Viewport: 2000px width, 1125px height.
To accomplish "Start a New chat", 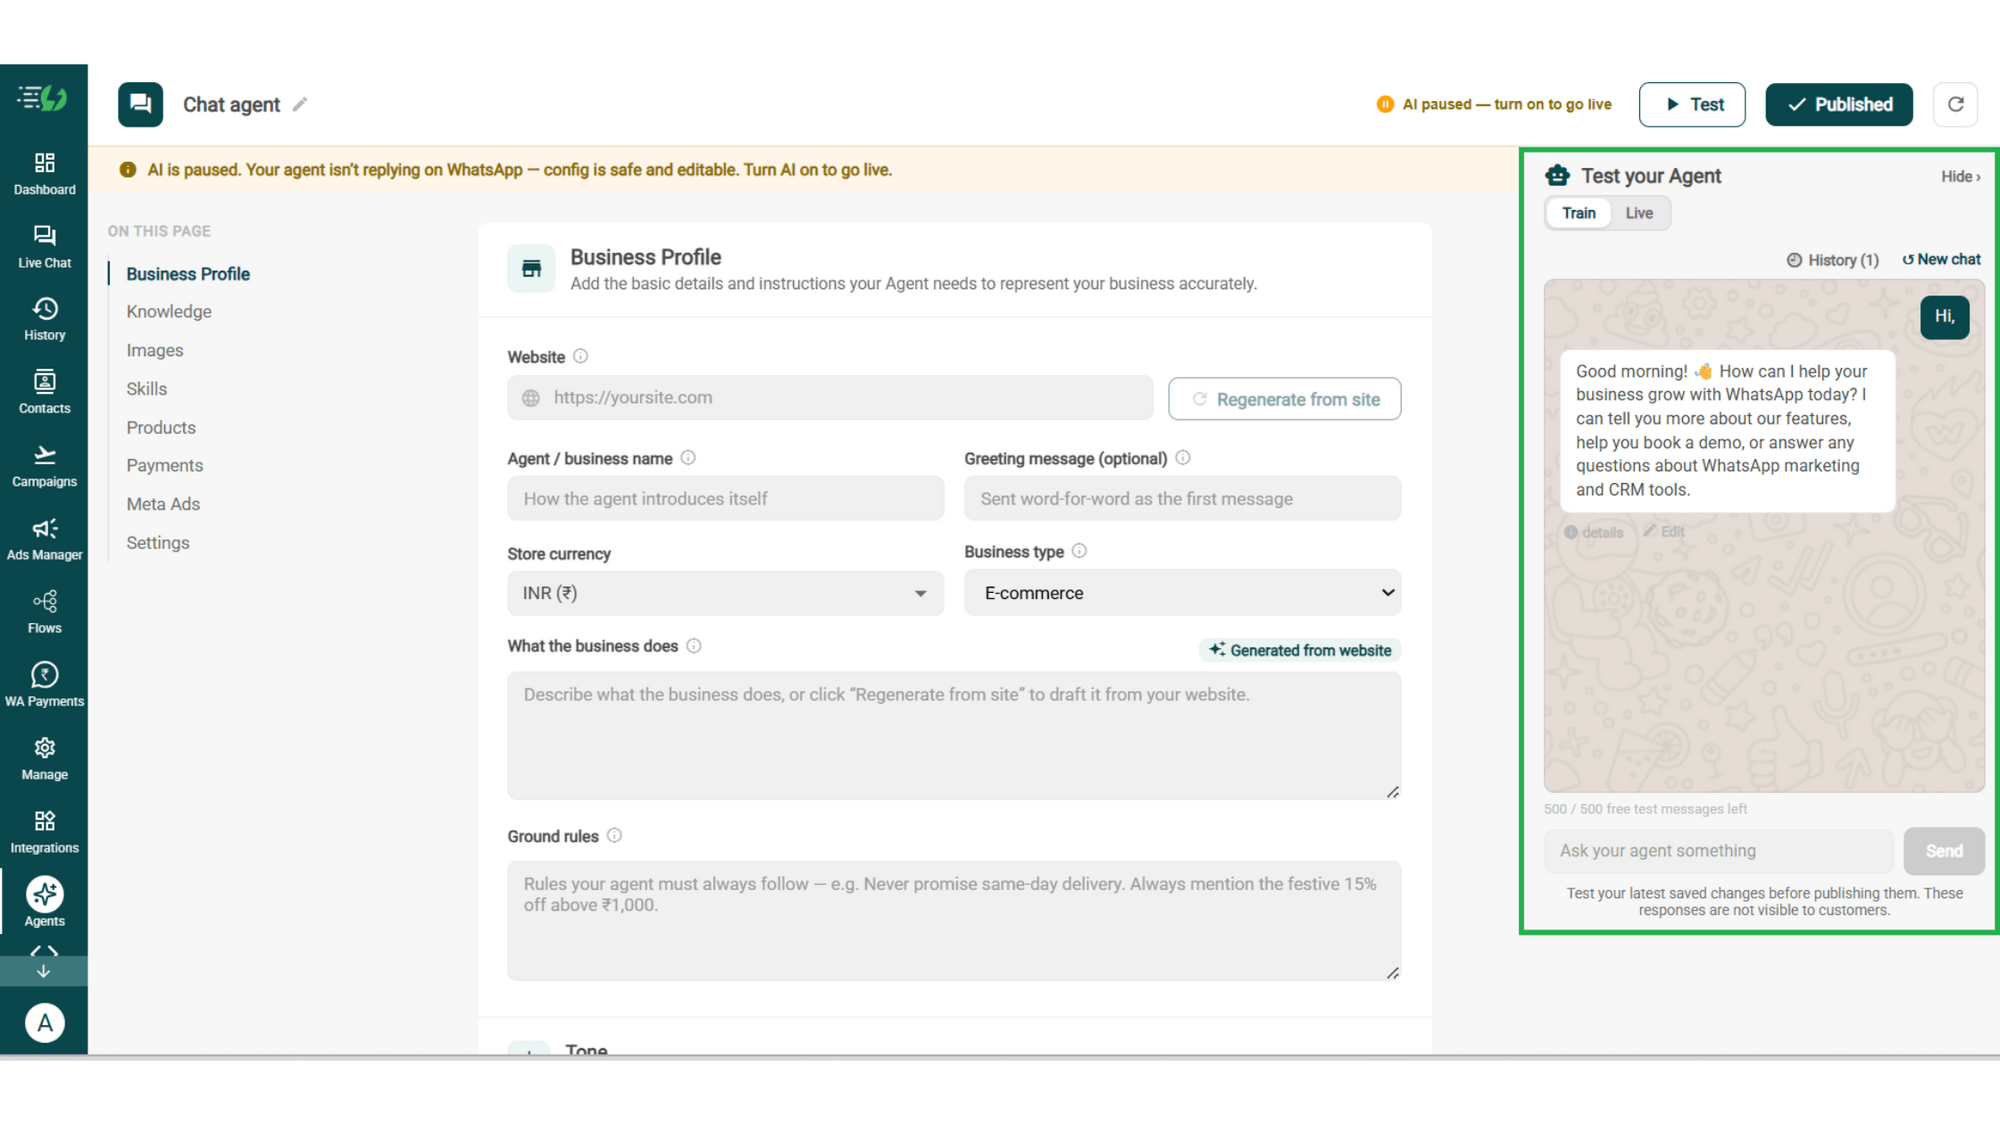I will point(1941,259).
